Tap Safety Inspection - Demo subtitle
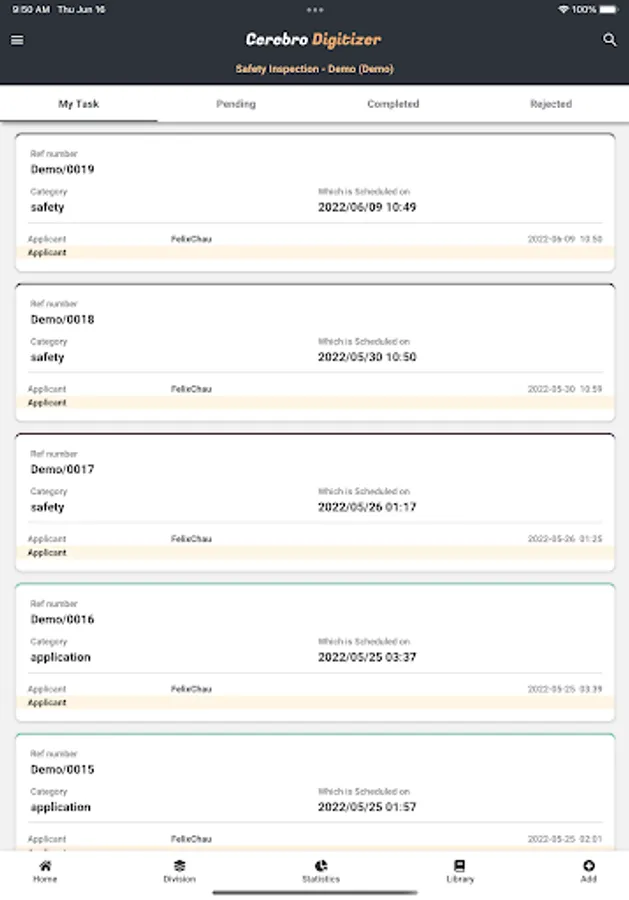Screen dimensions: 629x900 tap(314, 69)
